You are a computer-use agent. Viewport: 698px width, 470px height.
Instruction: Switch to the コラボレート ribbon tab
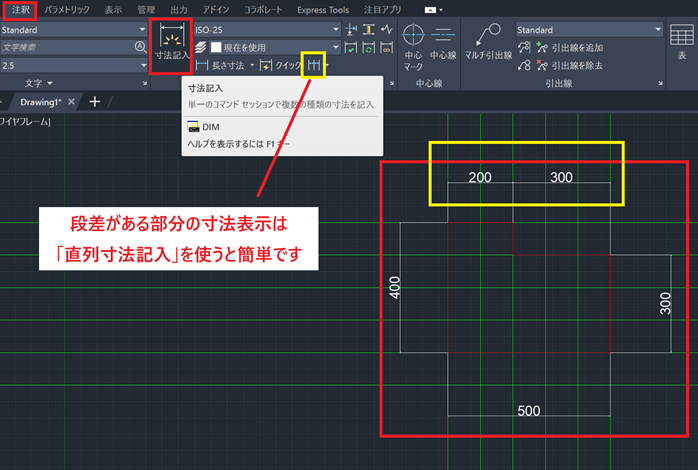pyautogui.click(x=263, y=10)
